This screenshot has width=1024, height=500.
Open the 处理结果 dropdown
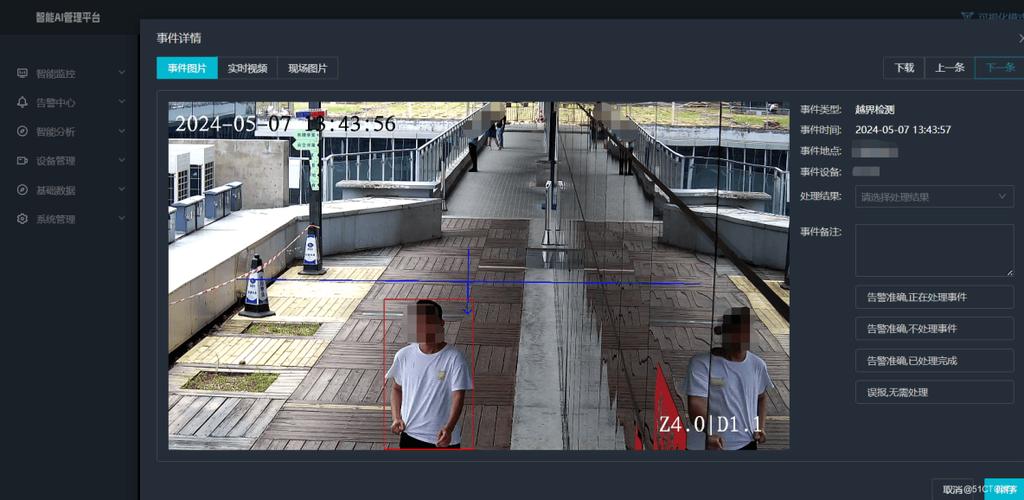click(935, 196)
